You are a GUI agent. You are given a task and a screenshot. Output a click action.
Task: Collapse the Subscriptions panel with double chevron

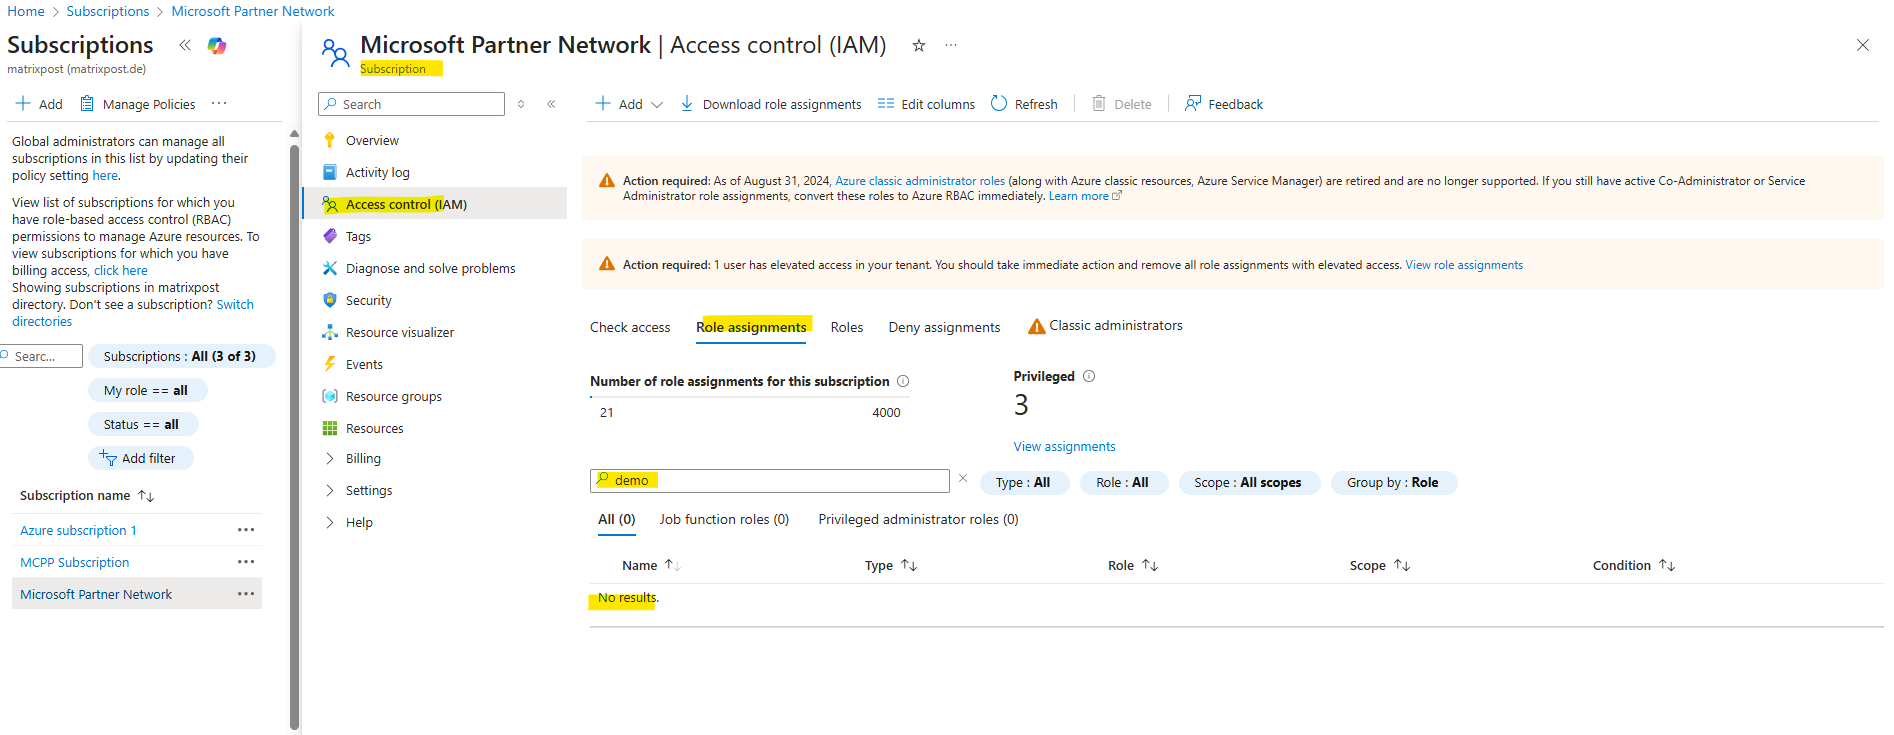pos(185,45)
